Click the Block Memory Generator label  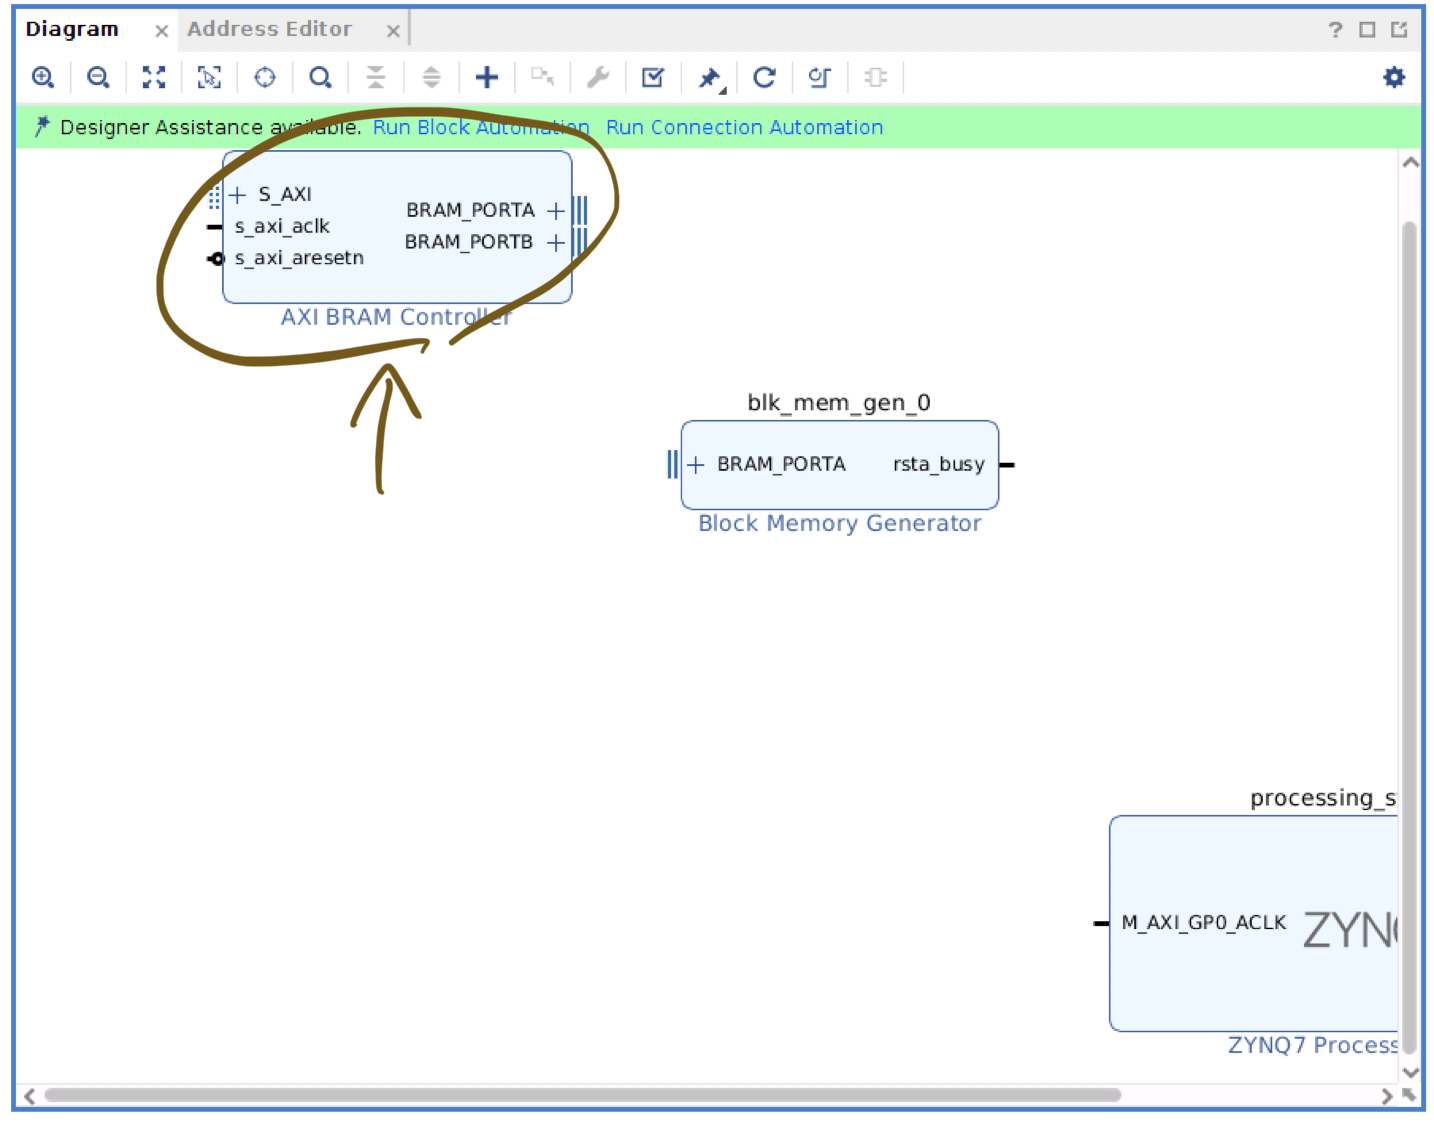pos(839,523)
